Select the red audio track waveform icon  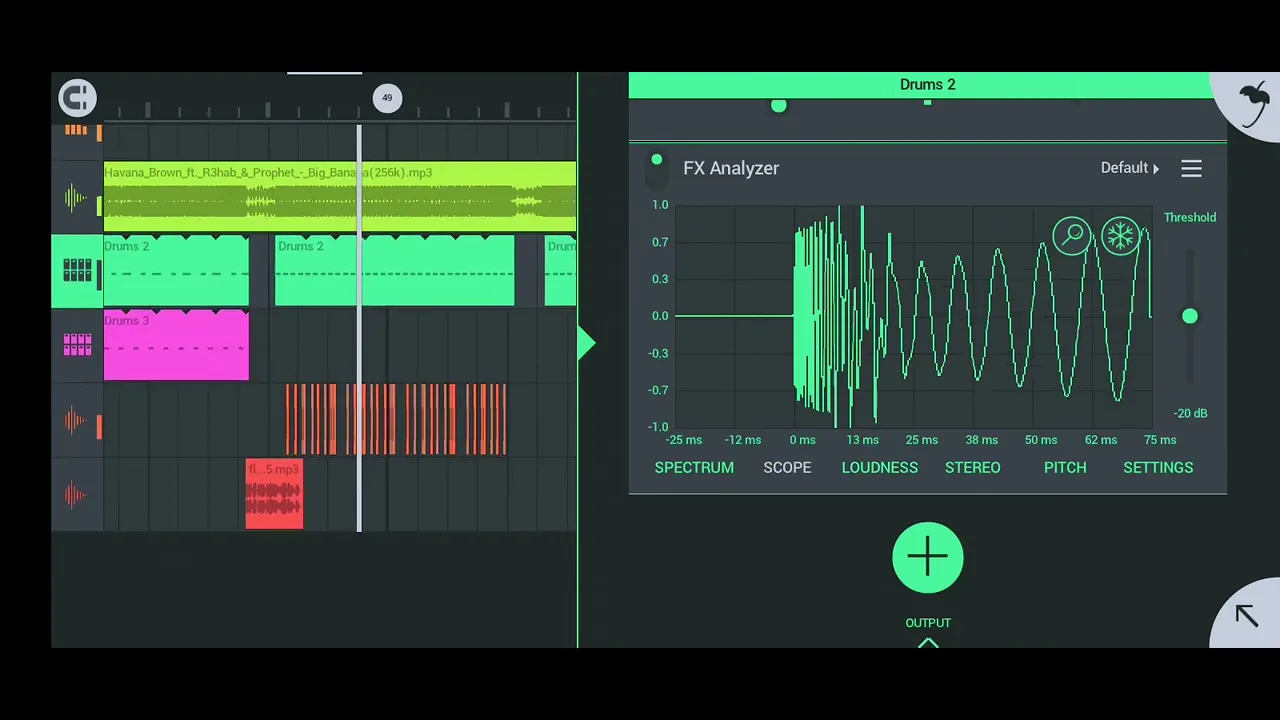click(76, 495)
